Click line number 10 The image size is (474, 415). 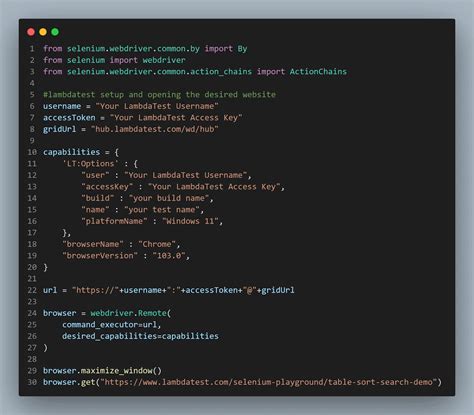click(32, 152)
